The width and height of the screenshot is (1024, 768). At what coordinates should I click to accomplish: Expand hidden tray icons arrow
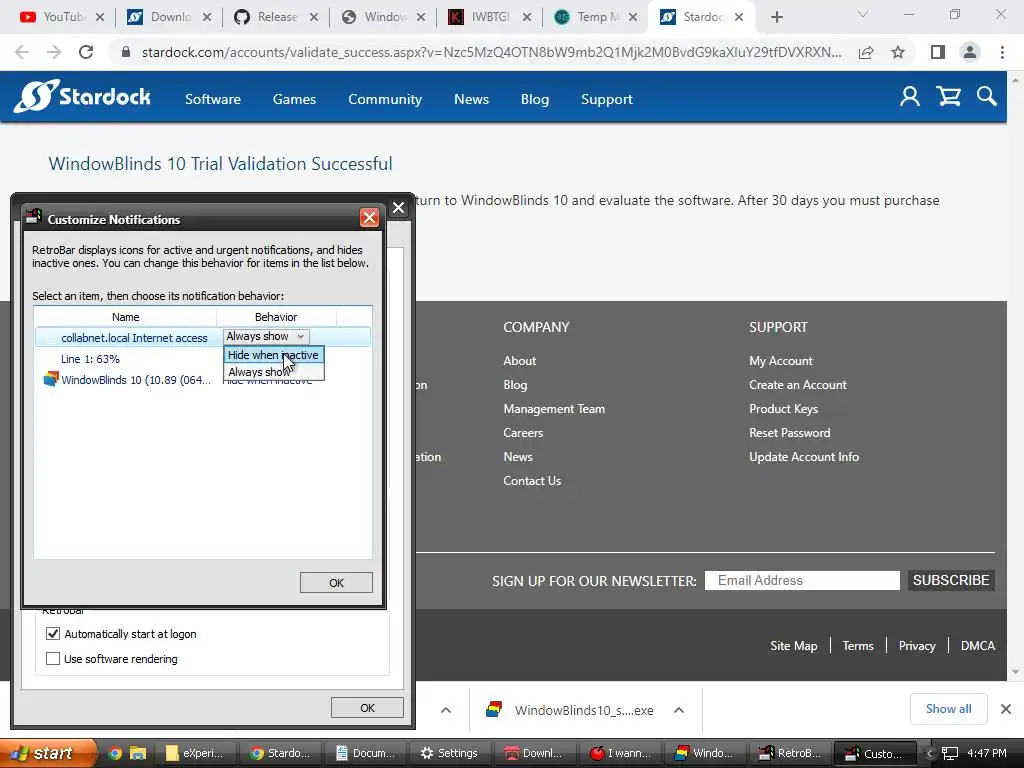tap(929, 753)
